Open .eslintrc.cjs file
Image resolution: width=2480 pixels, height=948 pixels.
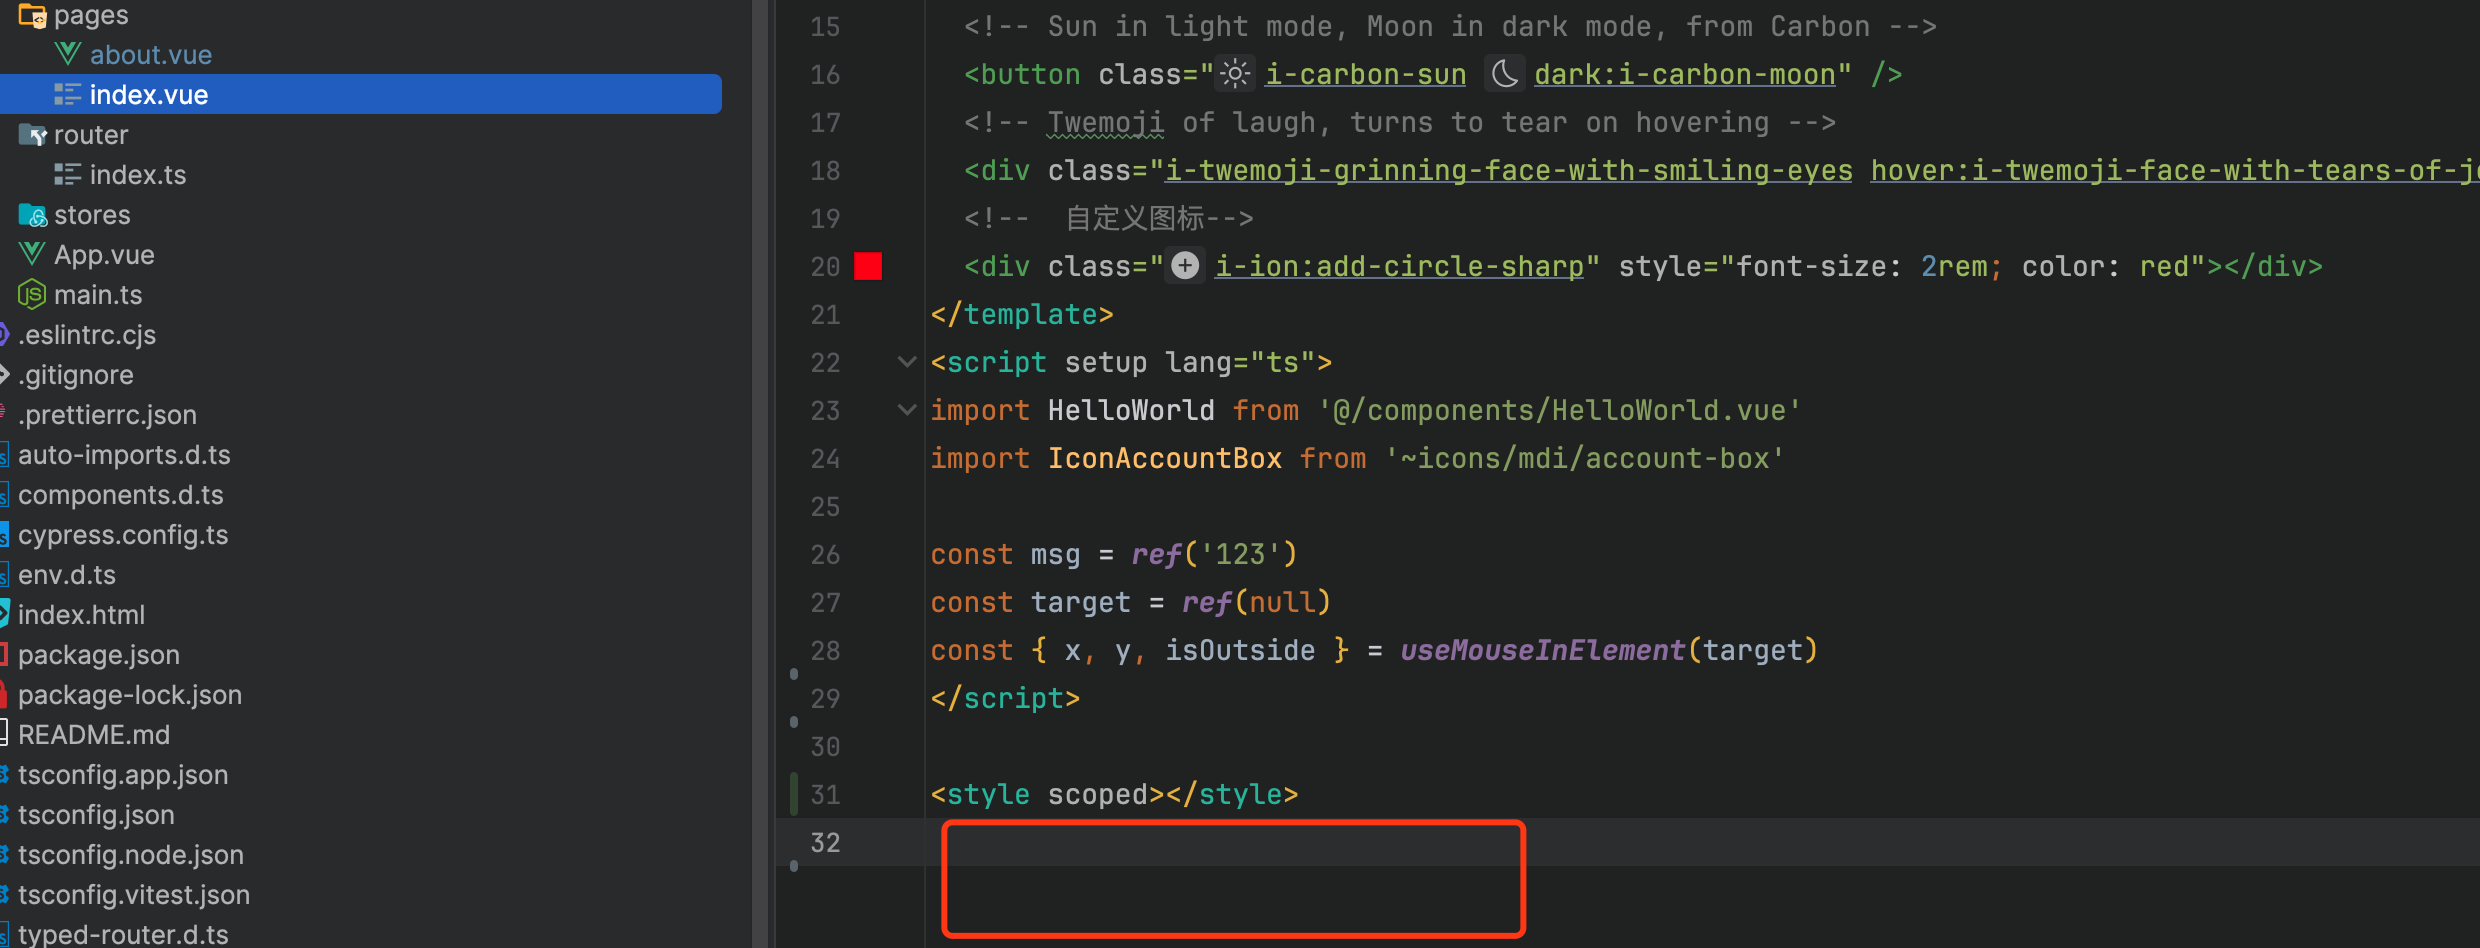[87, 334]
